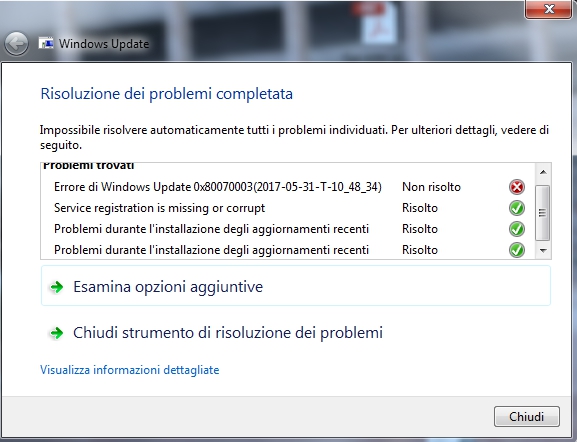This screenshot has width=577, height=442.
Task: Close the window with the red X button
Action: point(548,8)
